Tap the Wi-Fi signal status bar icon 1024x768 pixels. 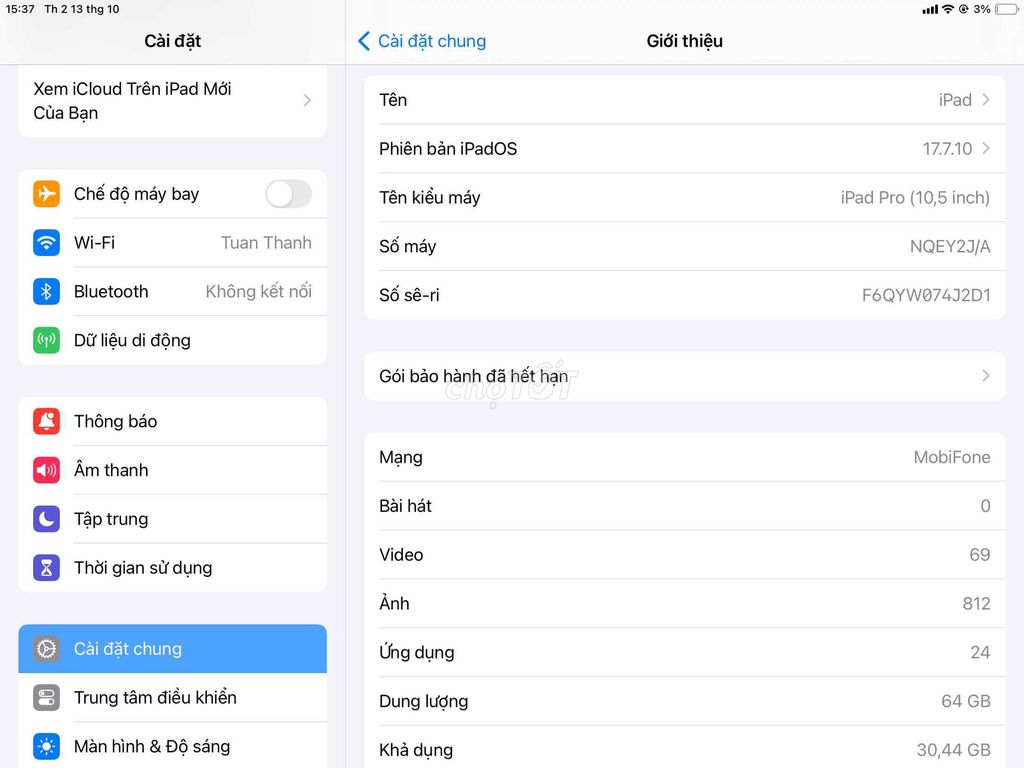point(948,9)
